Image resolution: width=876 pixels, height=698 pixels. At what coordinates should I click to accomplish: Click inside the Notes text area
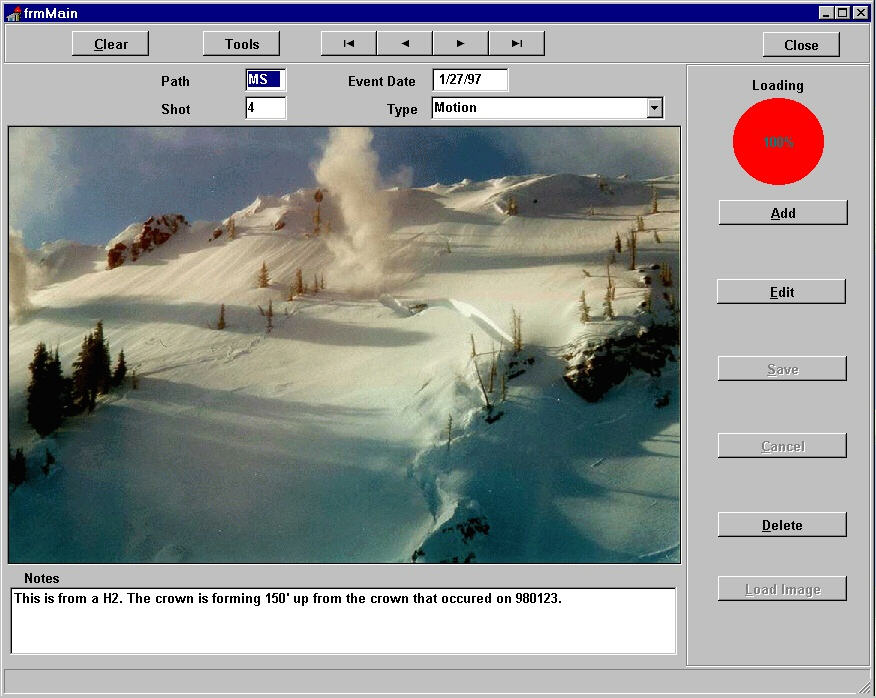[343, 620]
